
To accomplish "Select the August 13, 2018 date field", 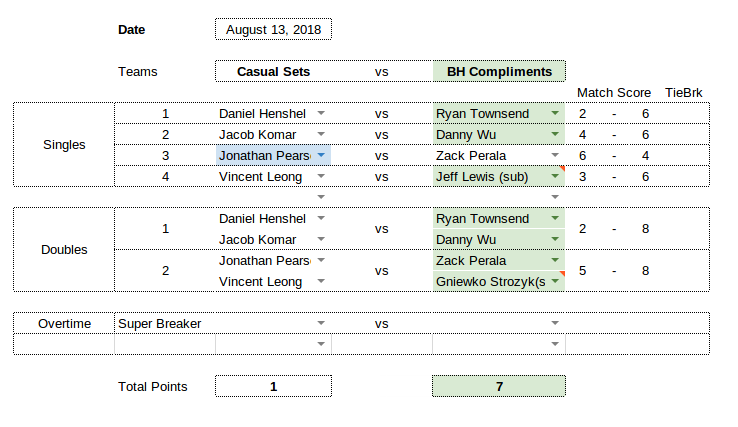I will pyautogui.click(x=273, y=29).
